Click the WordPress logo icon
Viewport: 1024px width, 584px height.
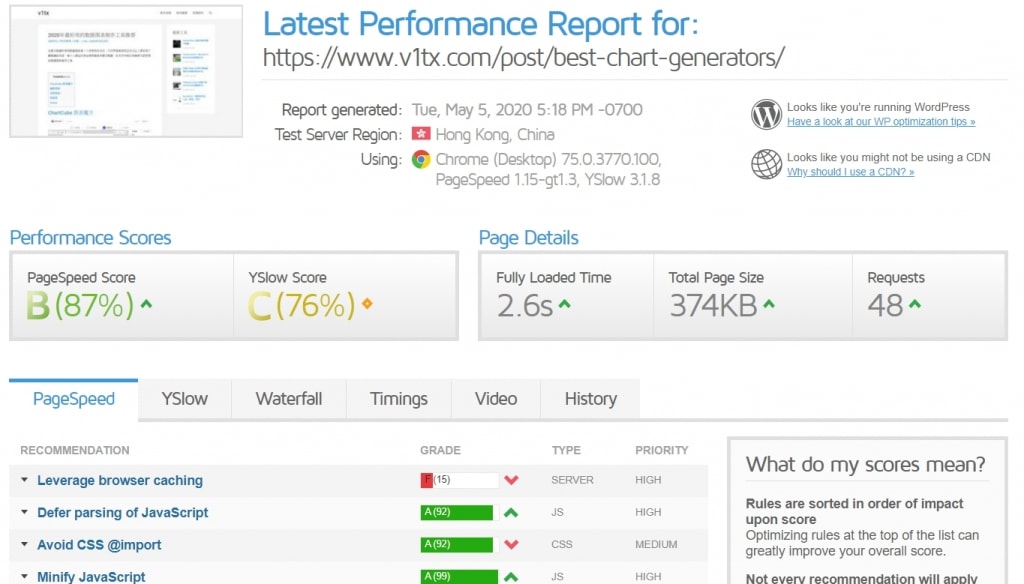766,114
